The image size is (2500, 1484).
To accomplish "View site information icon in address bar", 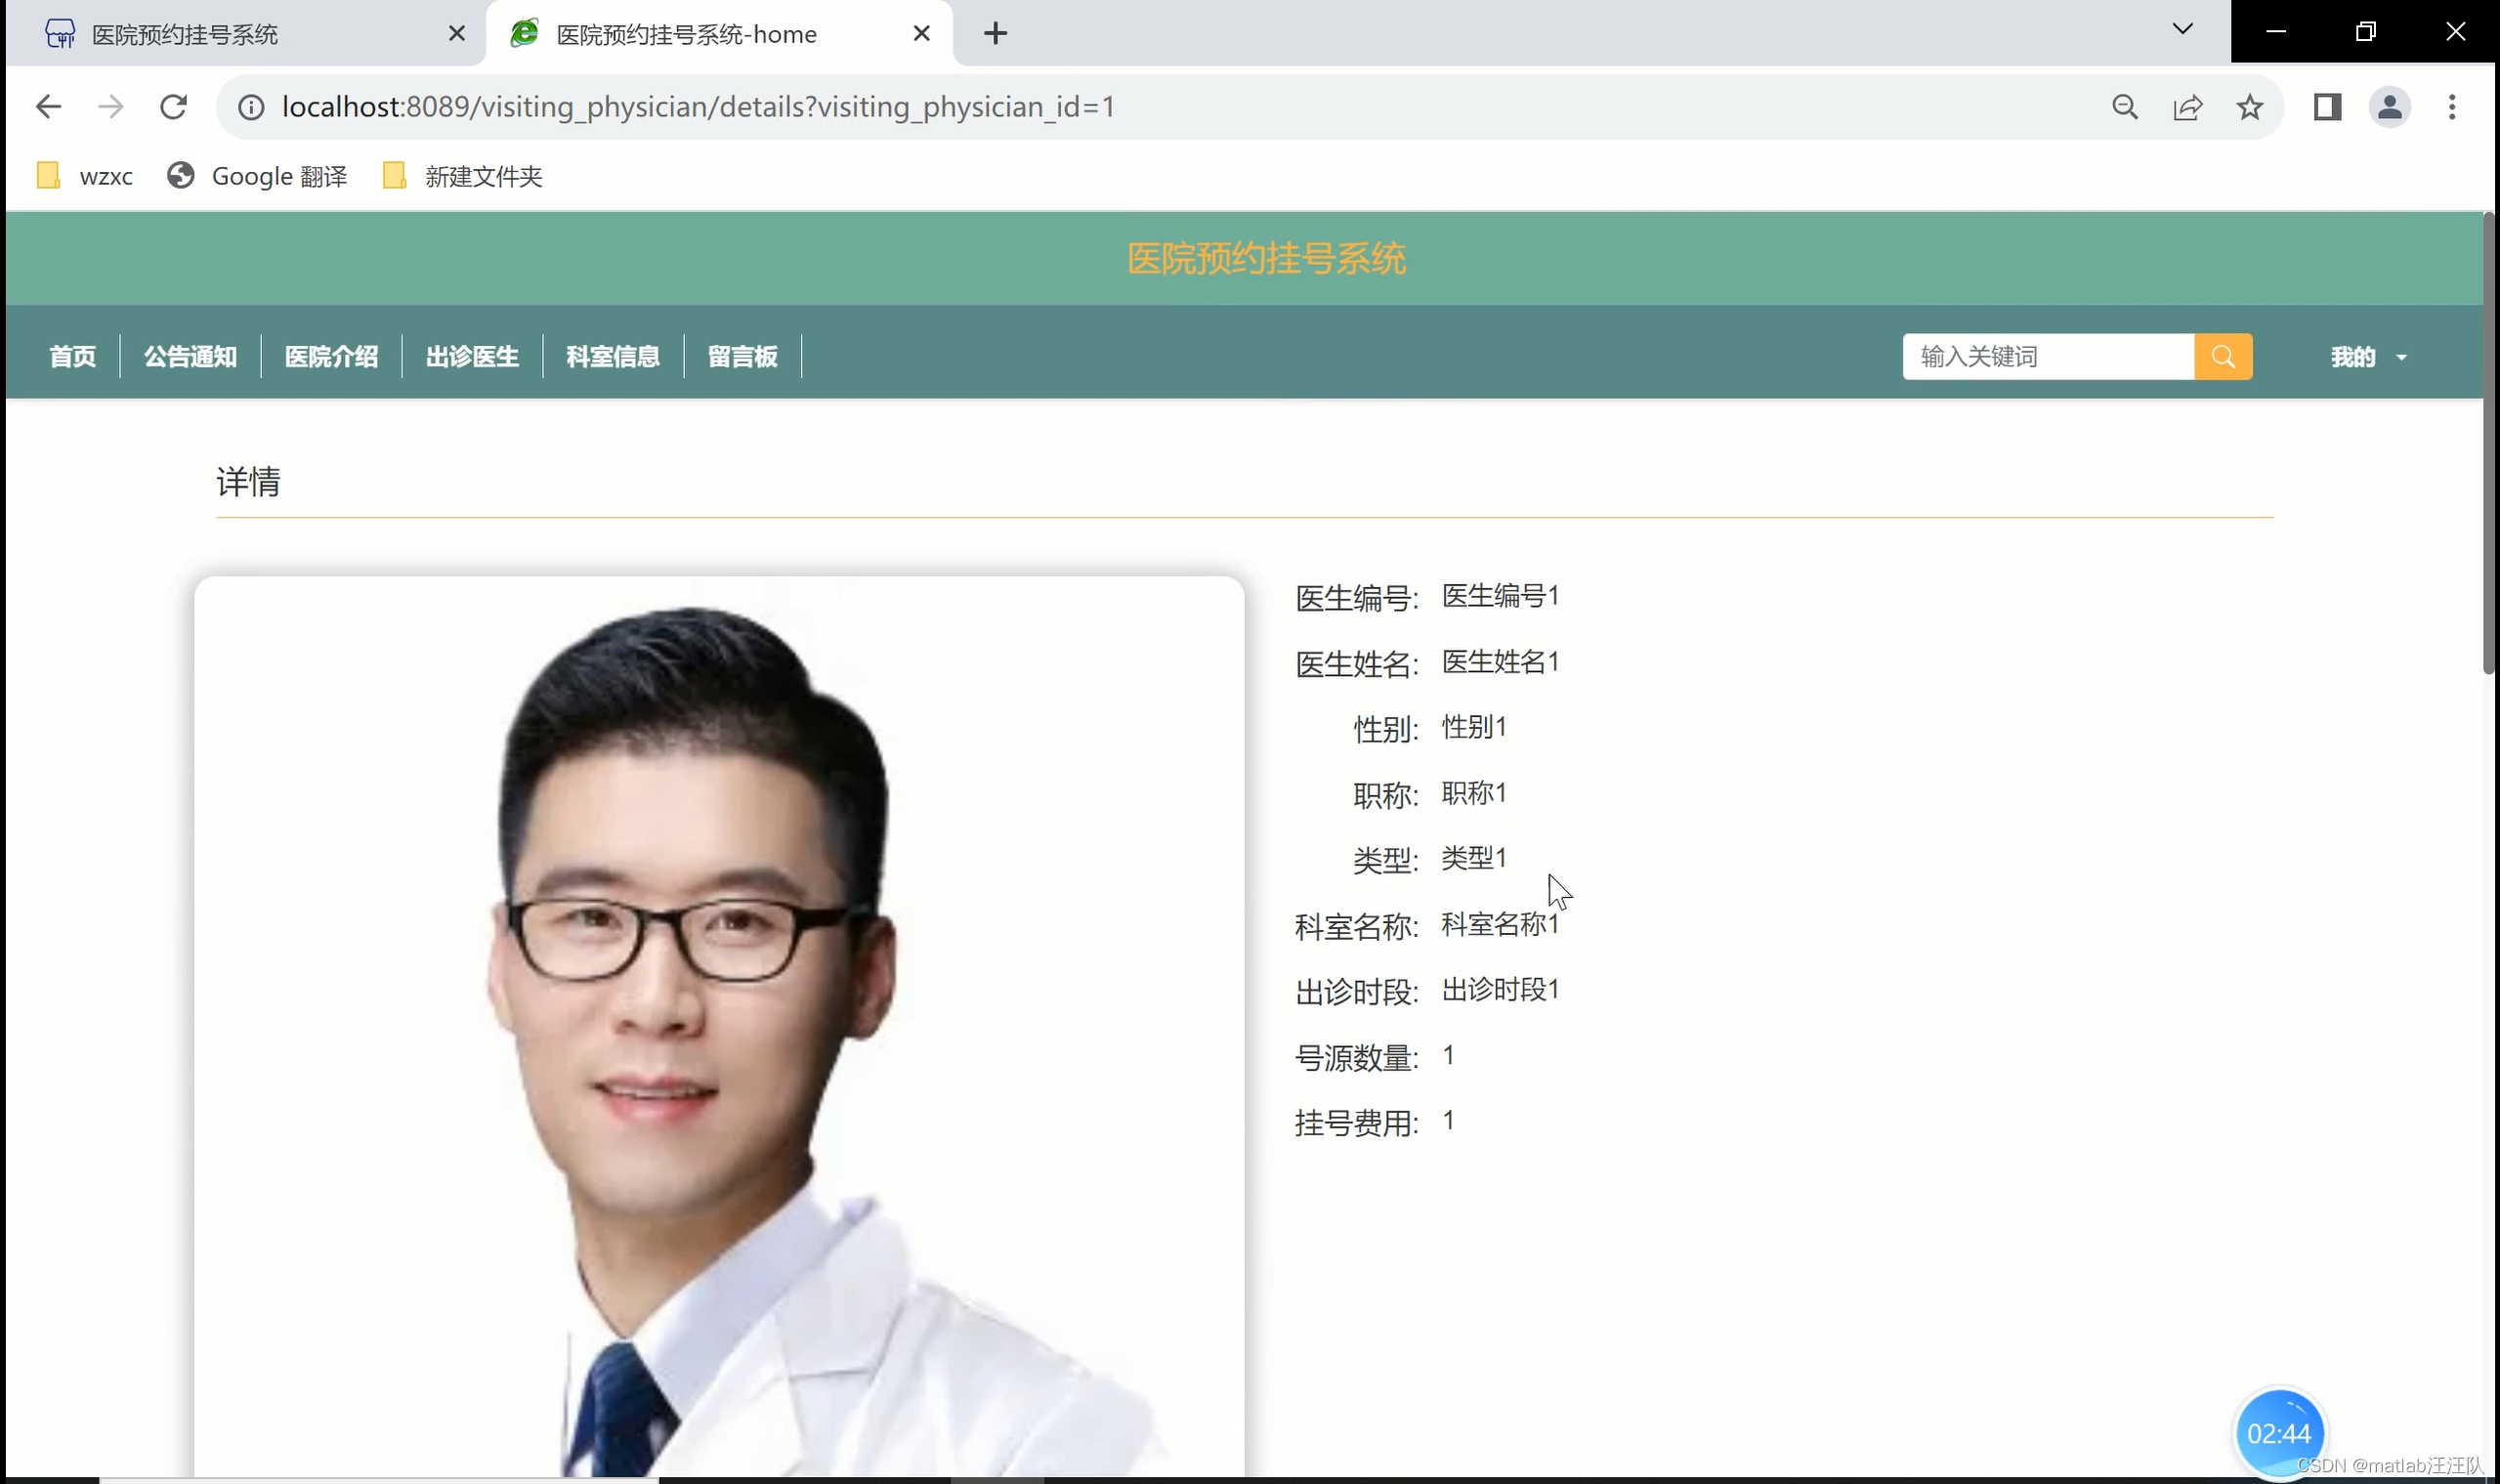I will tap(251, 107).
